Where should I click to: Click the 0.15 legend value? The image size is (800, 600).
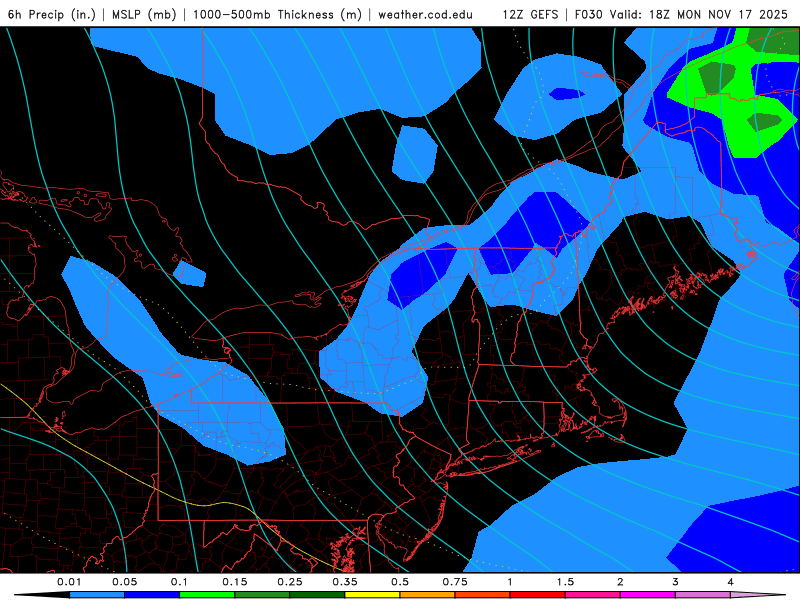click(235, 582)
